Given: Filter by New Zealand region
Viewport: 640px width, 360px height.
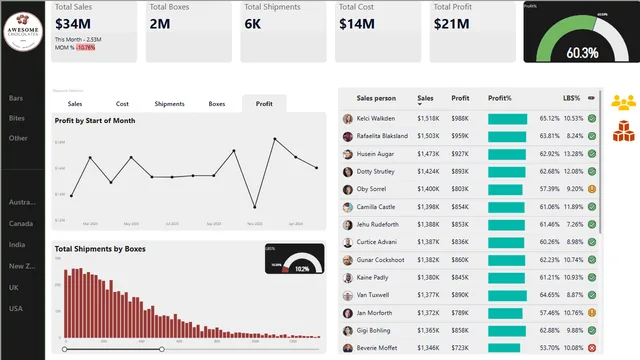Looking at the screenshot, I should tap(22, 266).
